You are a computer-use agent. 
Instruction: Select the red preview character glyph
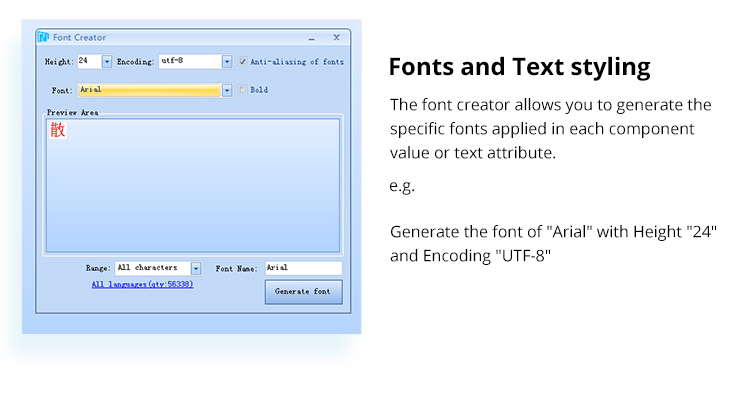[58, 130]
